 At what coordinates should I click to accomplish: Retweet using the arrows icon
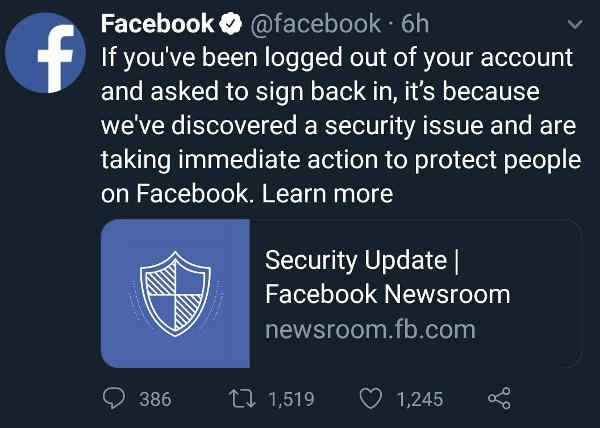(x=242, y=398)
